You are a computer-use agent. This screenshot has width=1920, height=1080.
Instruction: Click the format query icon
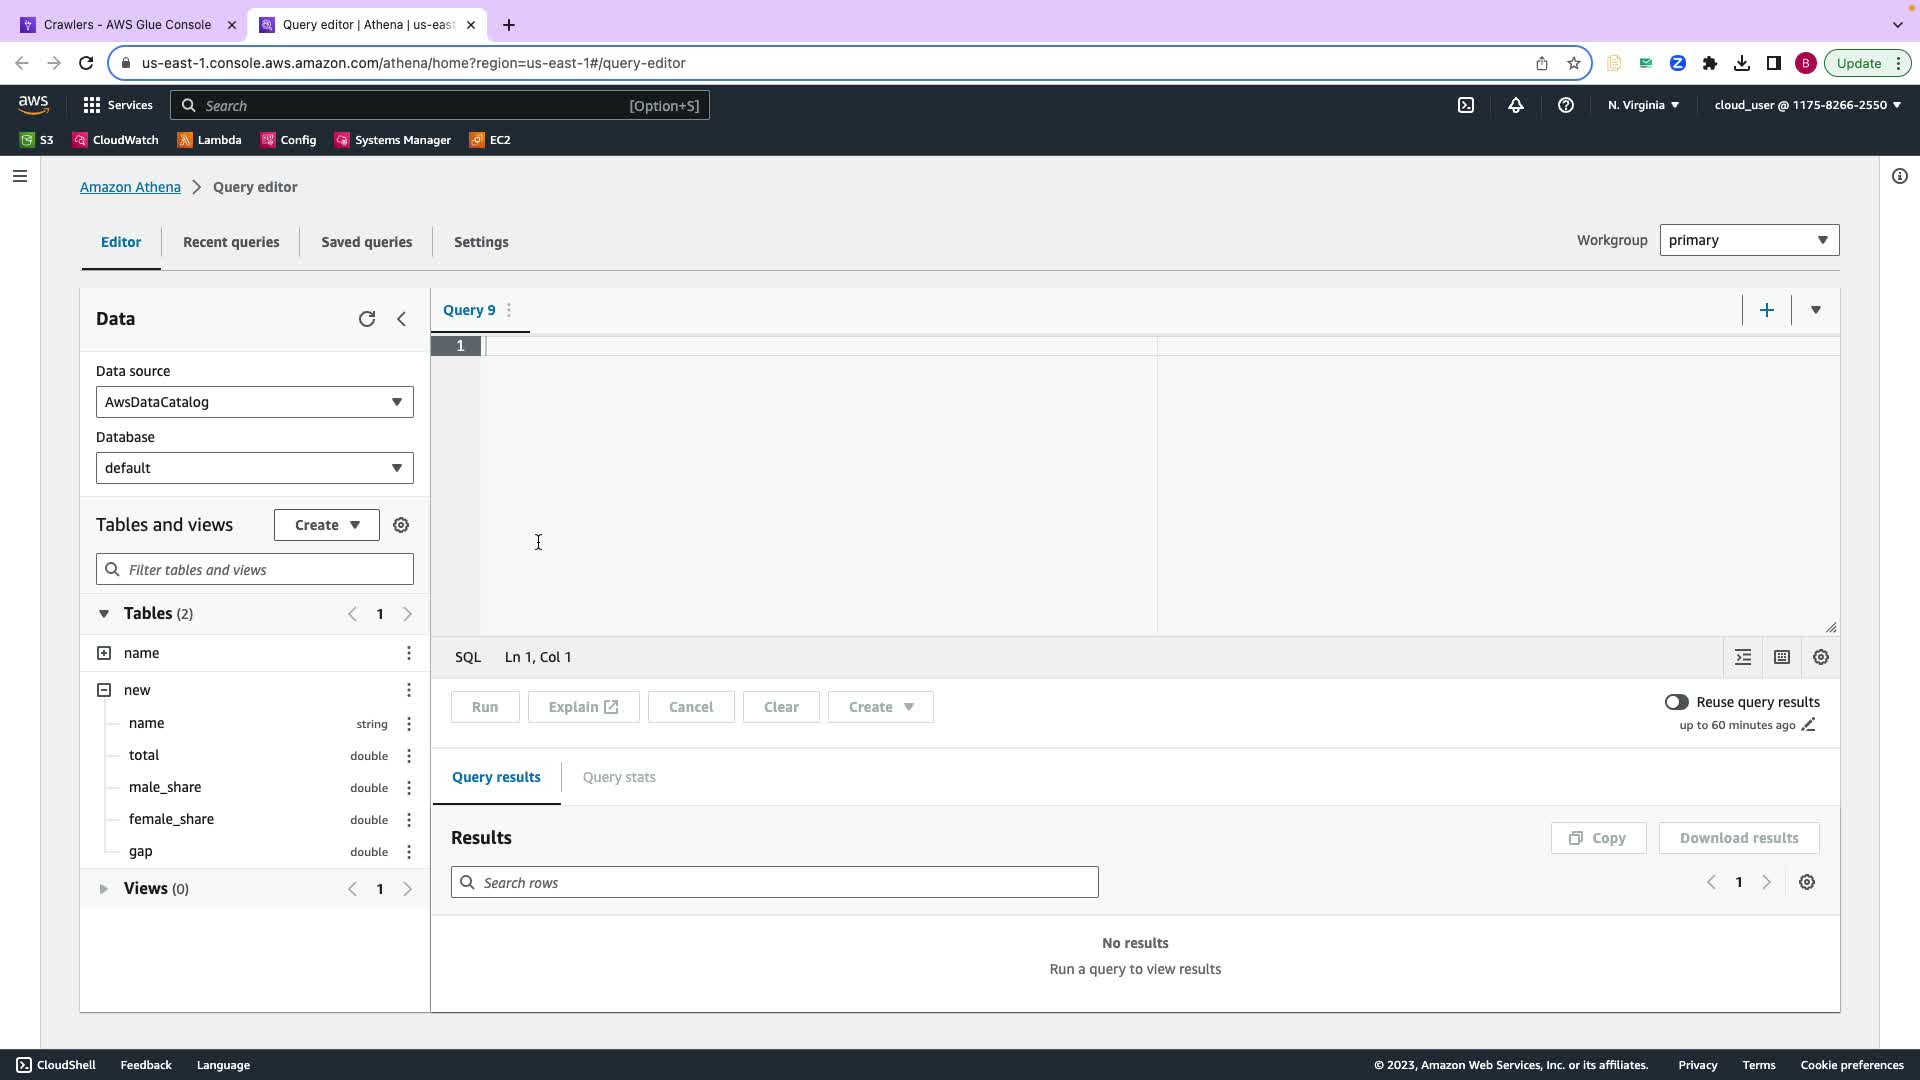click(x=1743, y=657)
